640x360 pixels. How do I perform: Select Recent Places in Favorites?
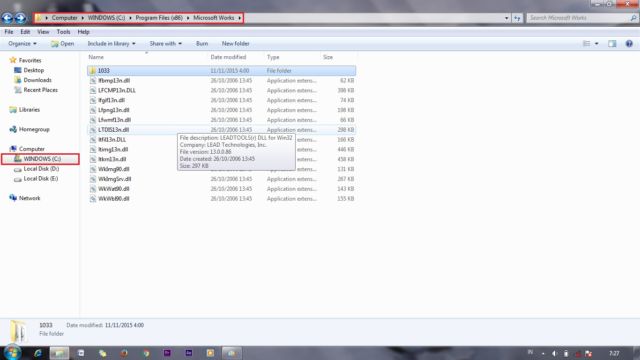tap(40, 90)
